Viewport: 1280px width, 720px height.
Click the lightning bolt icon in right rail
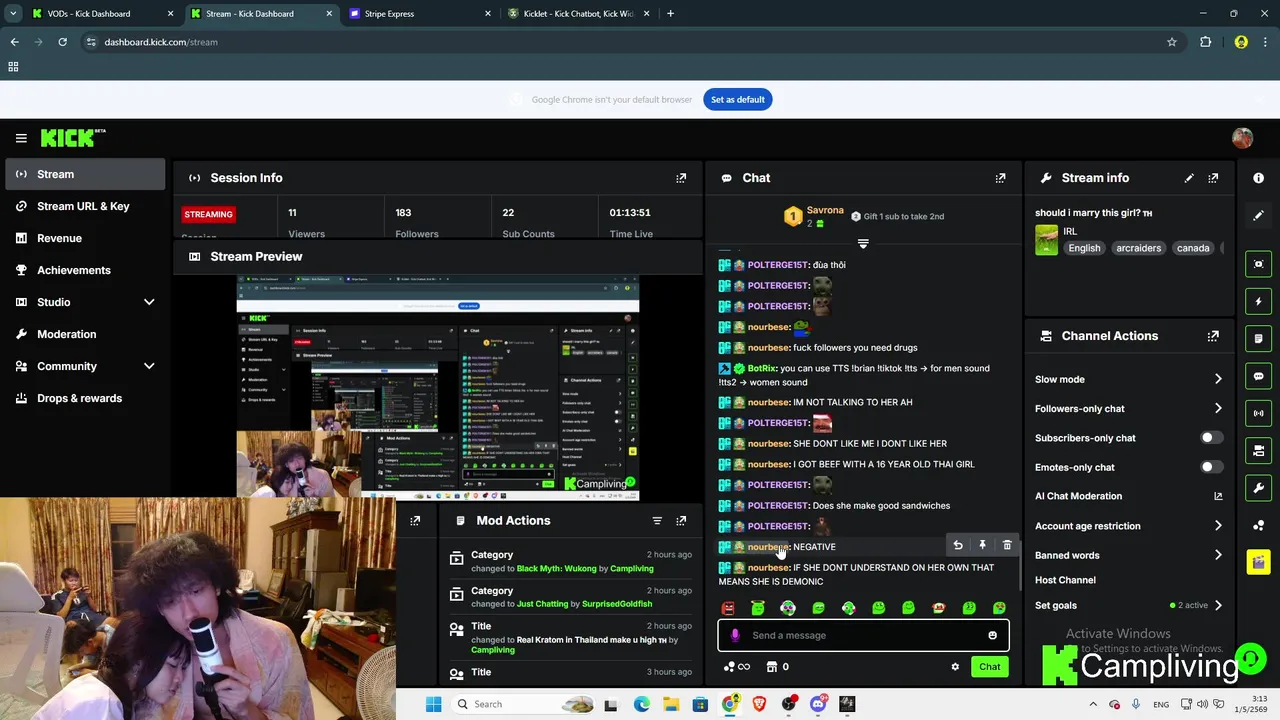(x=1258, y=301)
